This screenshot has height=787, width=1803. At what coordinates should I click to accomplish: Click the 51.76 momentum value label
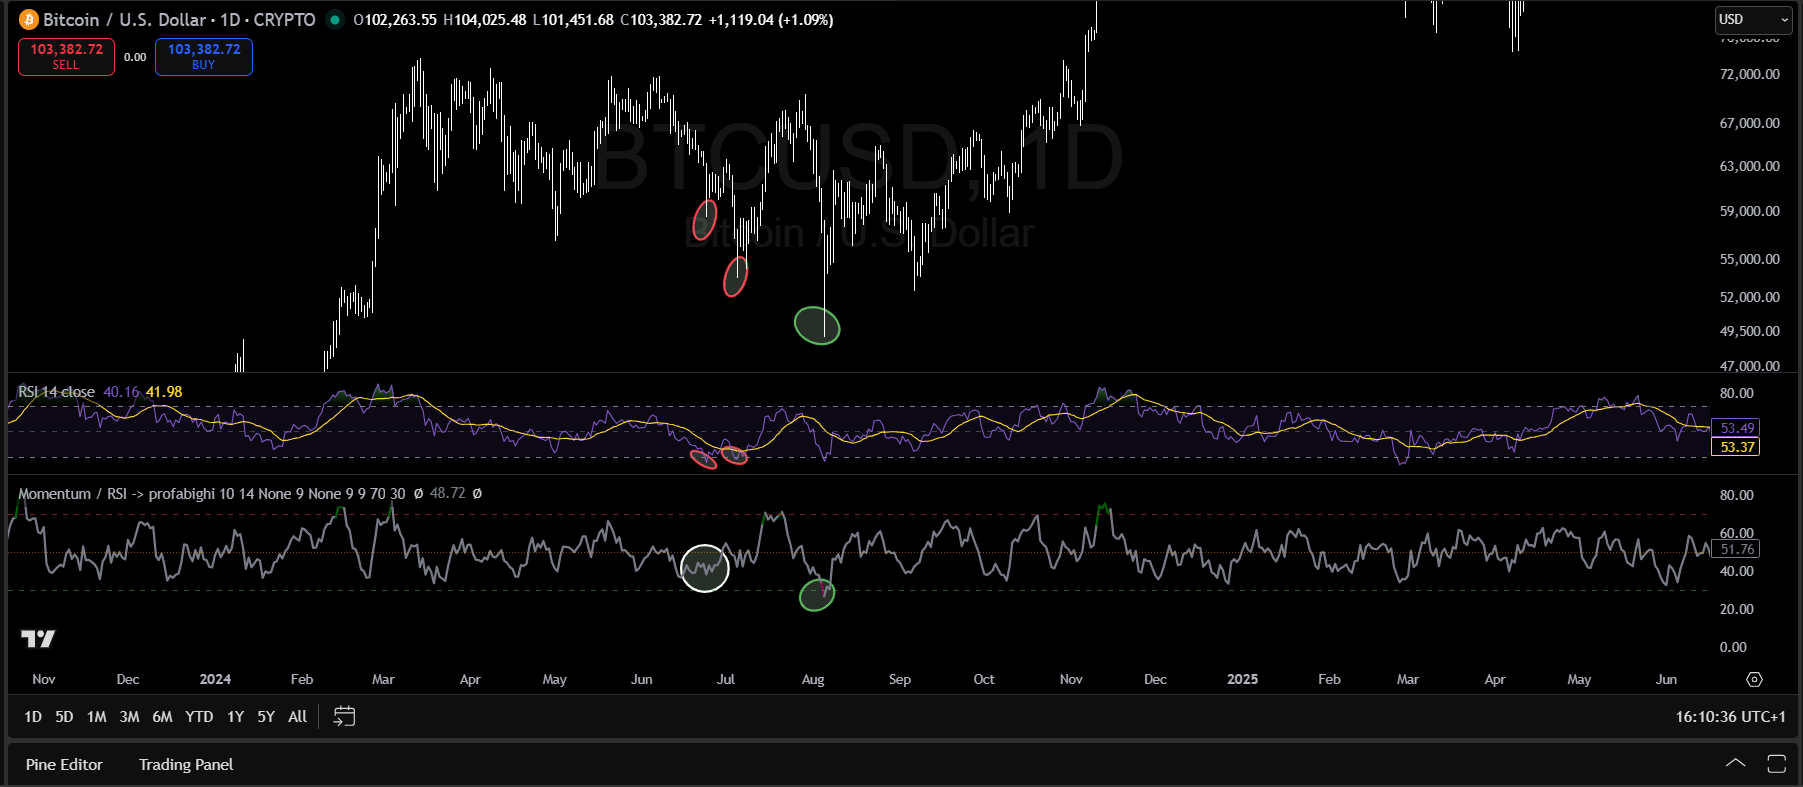pyautogui.click(x=1737, y=549)
